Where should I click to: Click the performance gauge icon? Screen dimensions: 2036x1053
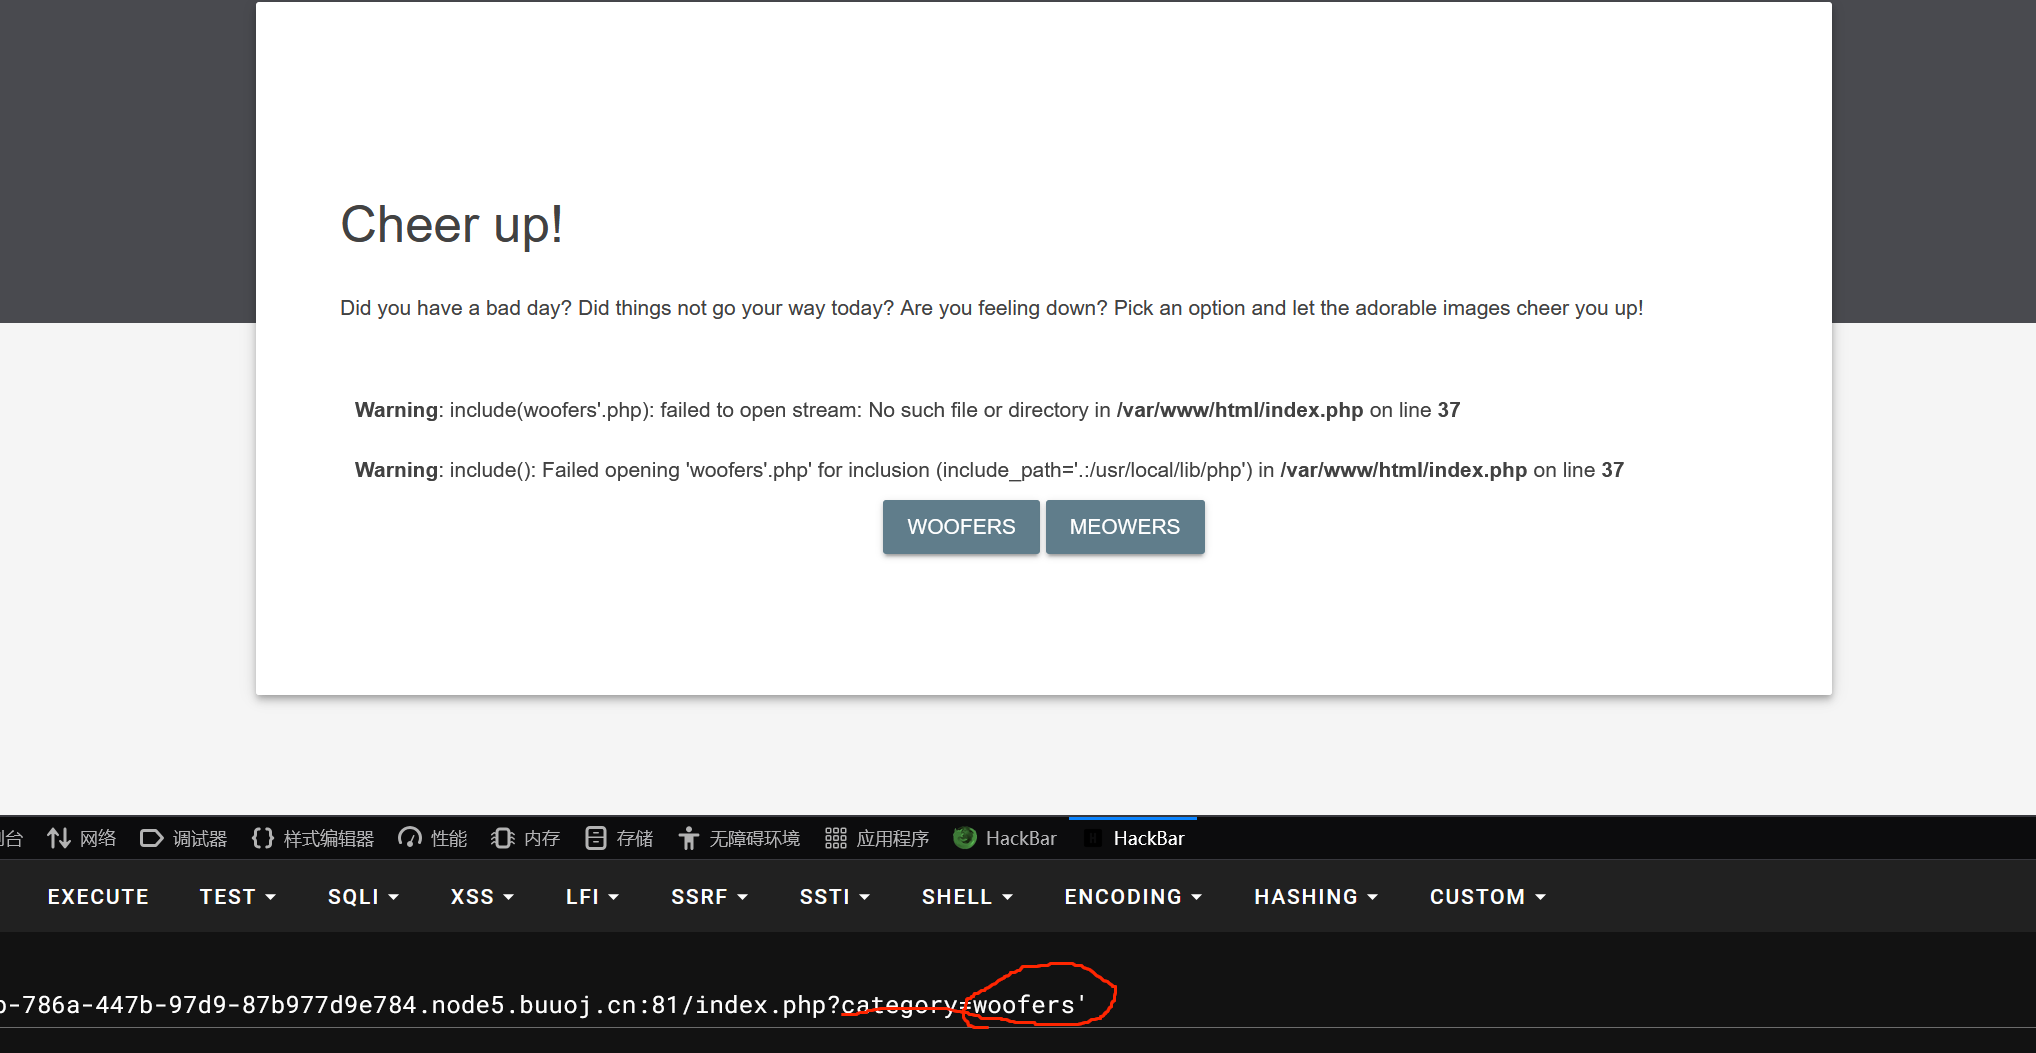[x=410, y=838]
